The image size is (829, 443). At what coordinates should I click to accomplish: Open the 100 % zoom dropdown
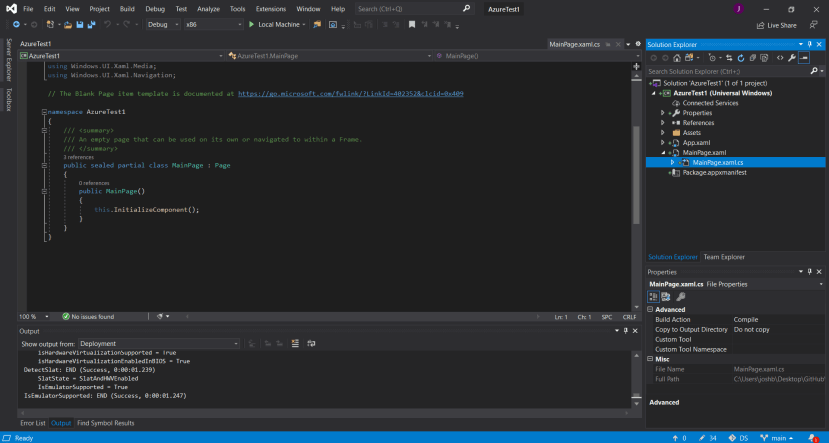pyautogui.click(x=34, y=317)
